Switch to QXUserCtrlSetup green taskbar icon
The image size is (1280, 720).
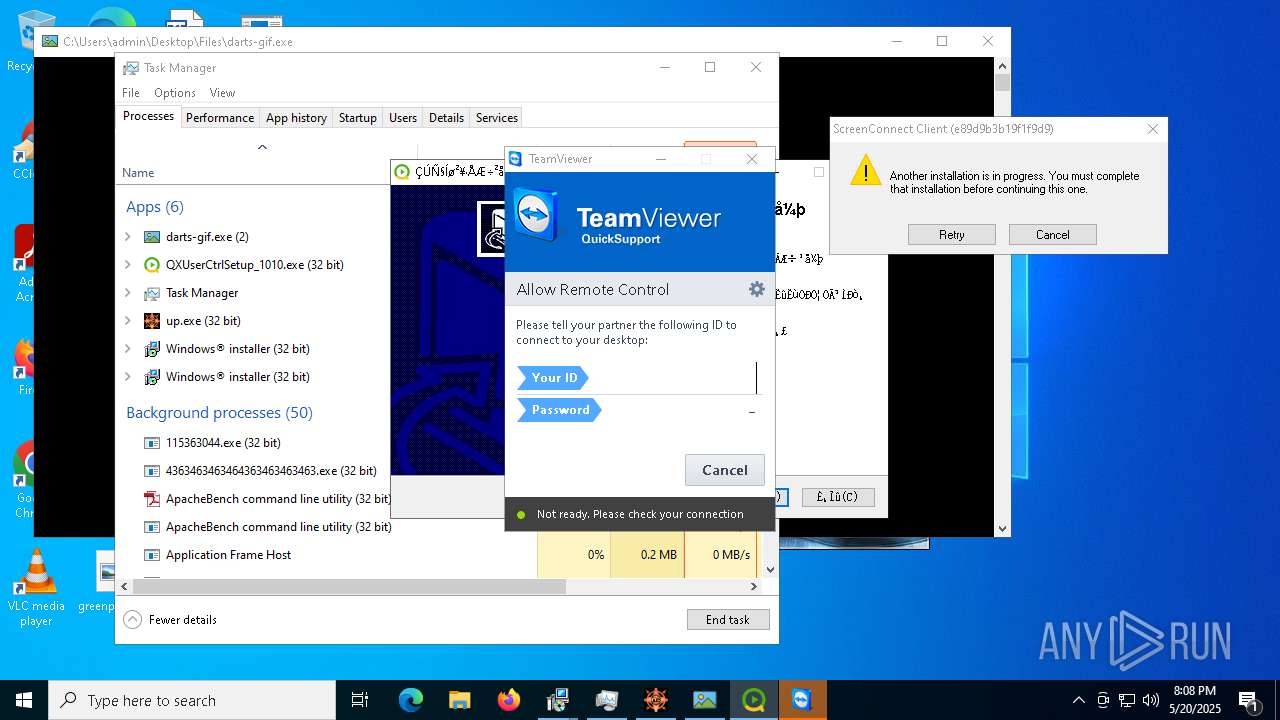click(x=754, y=700)
